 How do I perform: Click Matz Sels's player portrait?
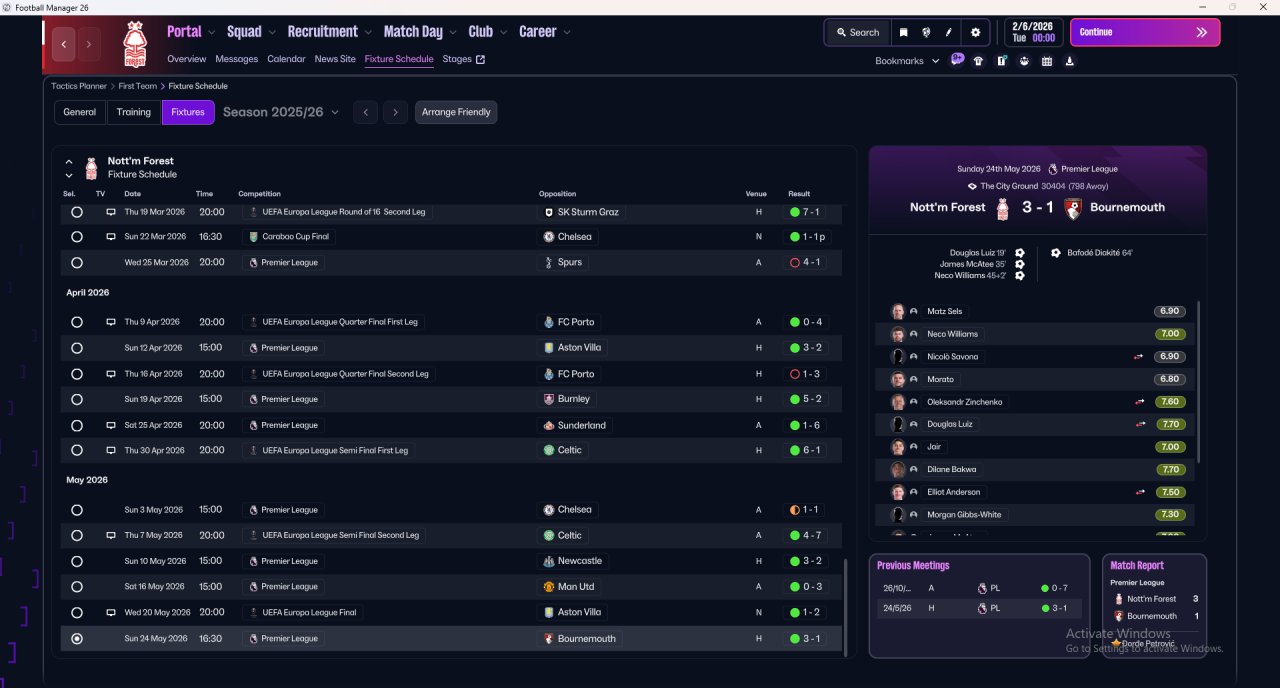898,312
